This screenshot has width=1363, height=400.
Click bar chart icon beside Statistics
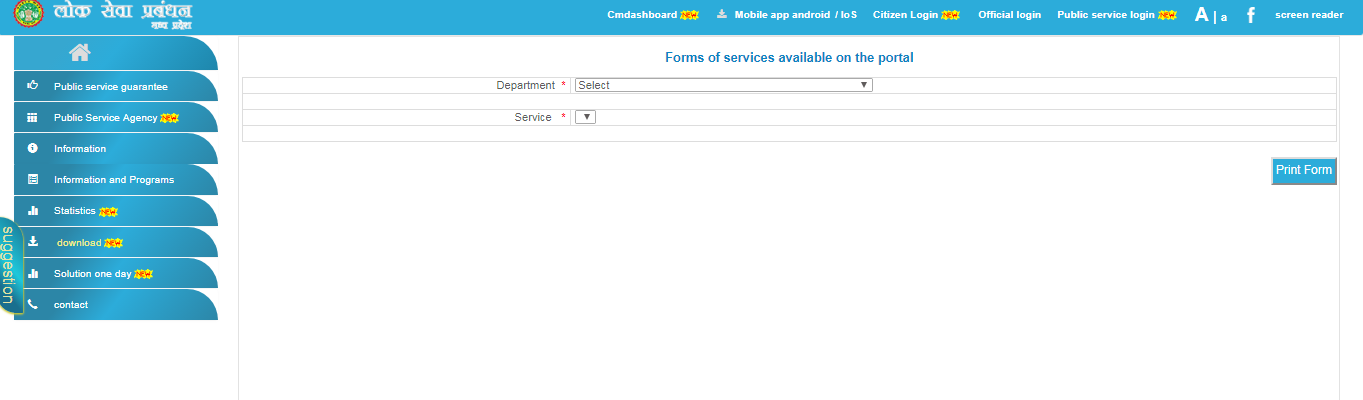click(x=33, y=211)
